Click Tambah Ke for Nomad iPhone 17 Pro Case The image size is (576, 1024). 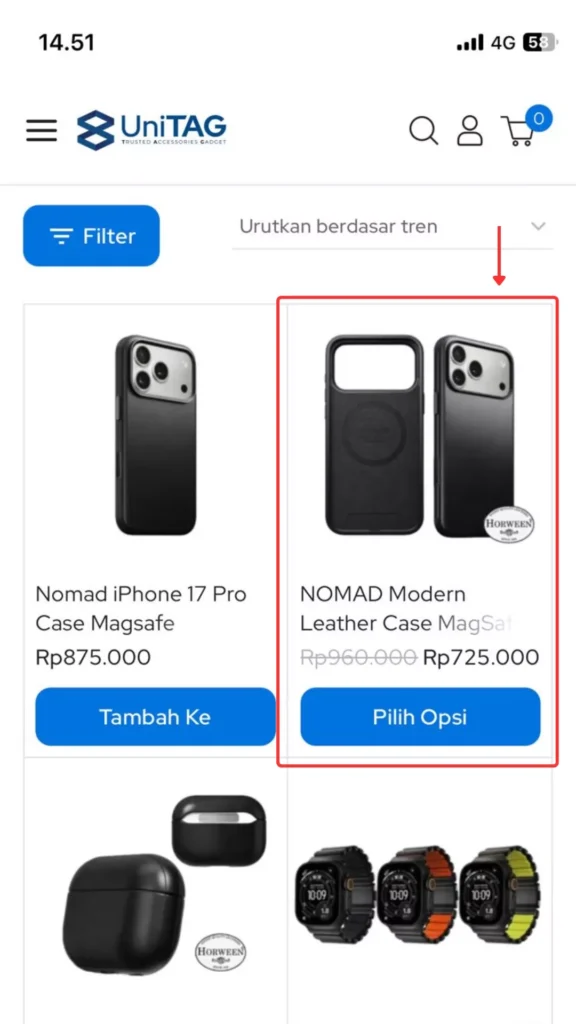[154, 717]
